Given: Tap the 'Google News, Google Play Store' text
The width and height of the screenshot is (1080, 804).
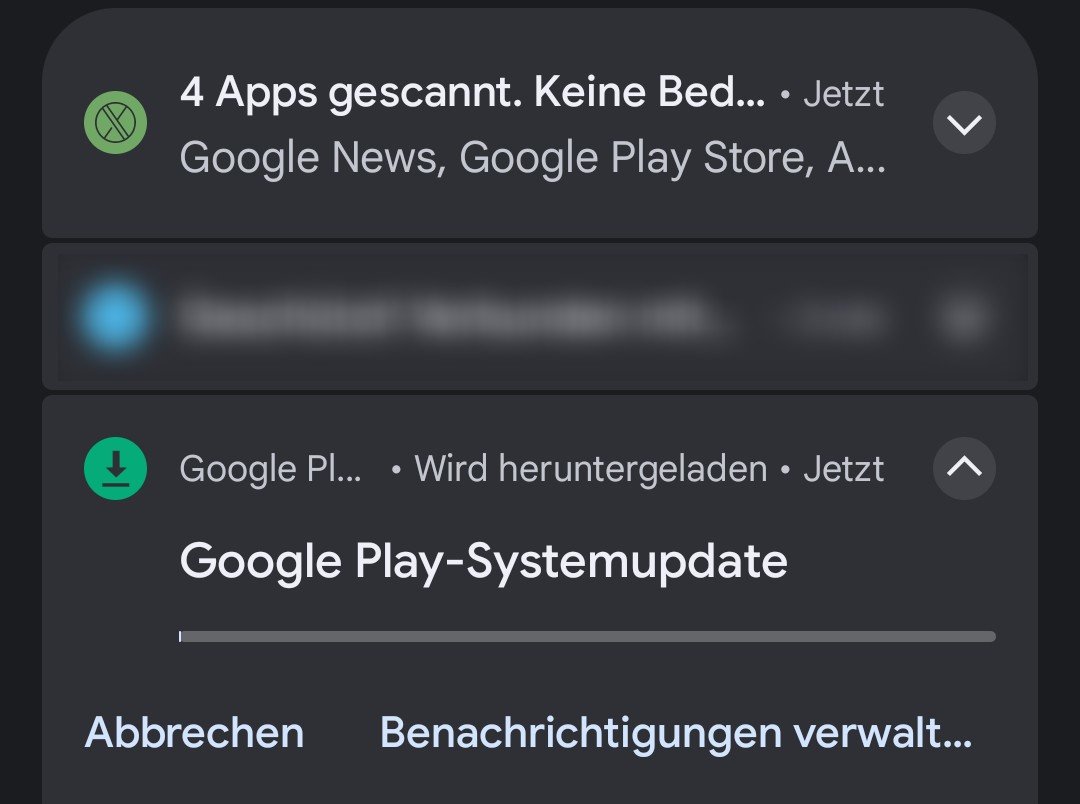Looking at the screenshot, I should pyautogui.click(x=532, y=157).
